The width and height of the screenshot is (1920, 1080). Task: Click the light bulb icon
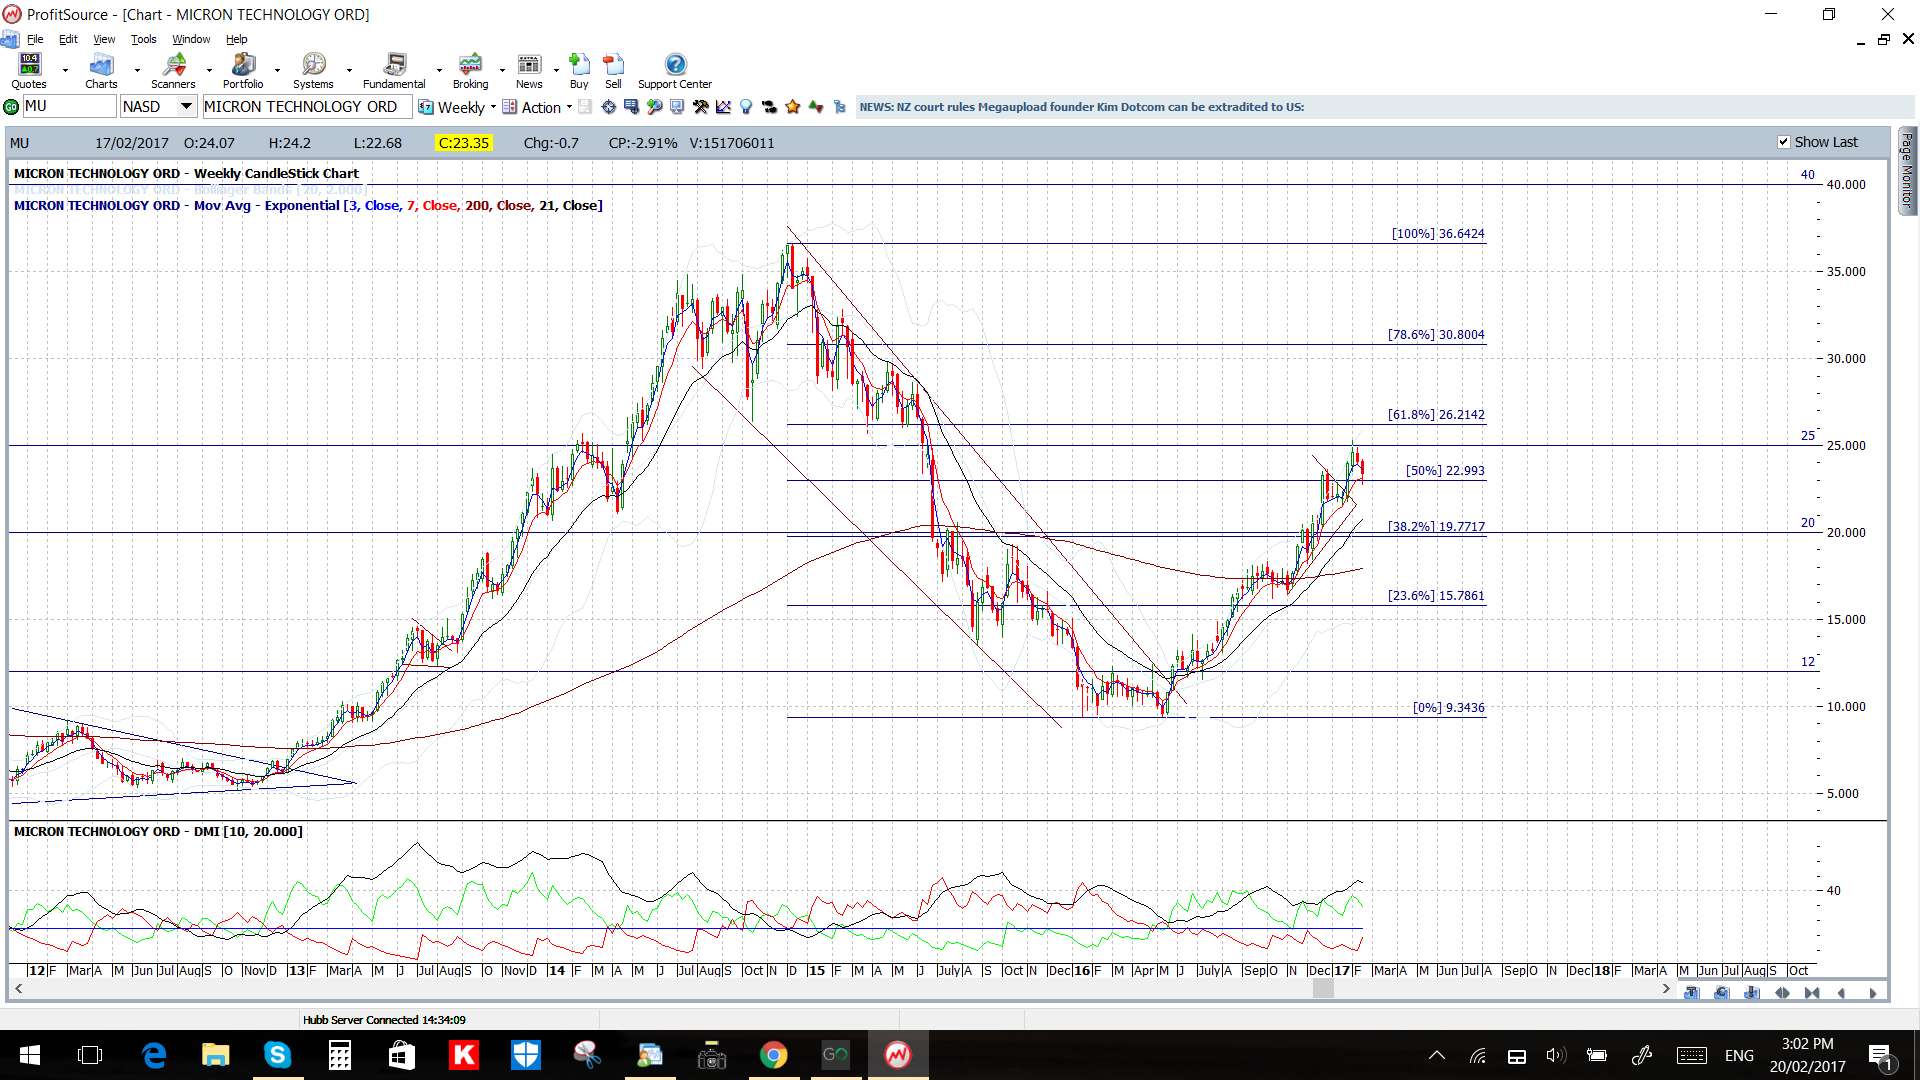pos(745,107)
